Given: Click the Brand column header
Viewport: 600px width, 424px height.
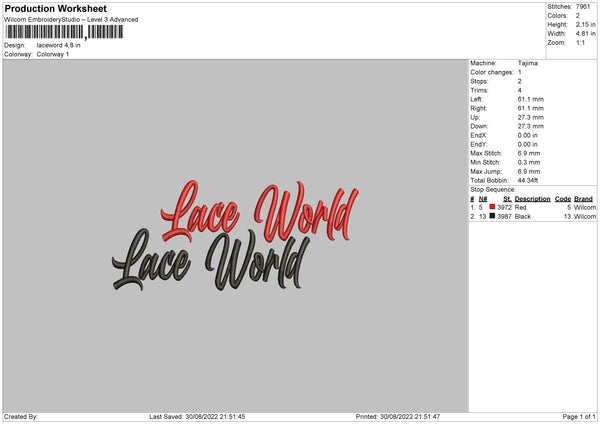Looking at the screenshot, I should [x=583, y=199].
